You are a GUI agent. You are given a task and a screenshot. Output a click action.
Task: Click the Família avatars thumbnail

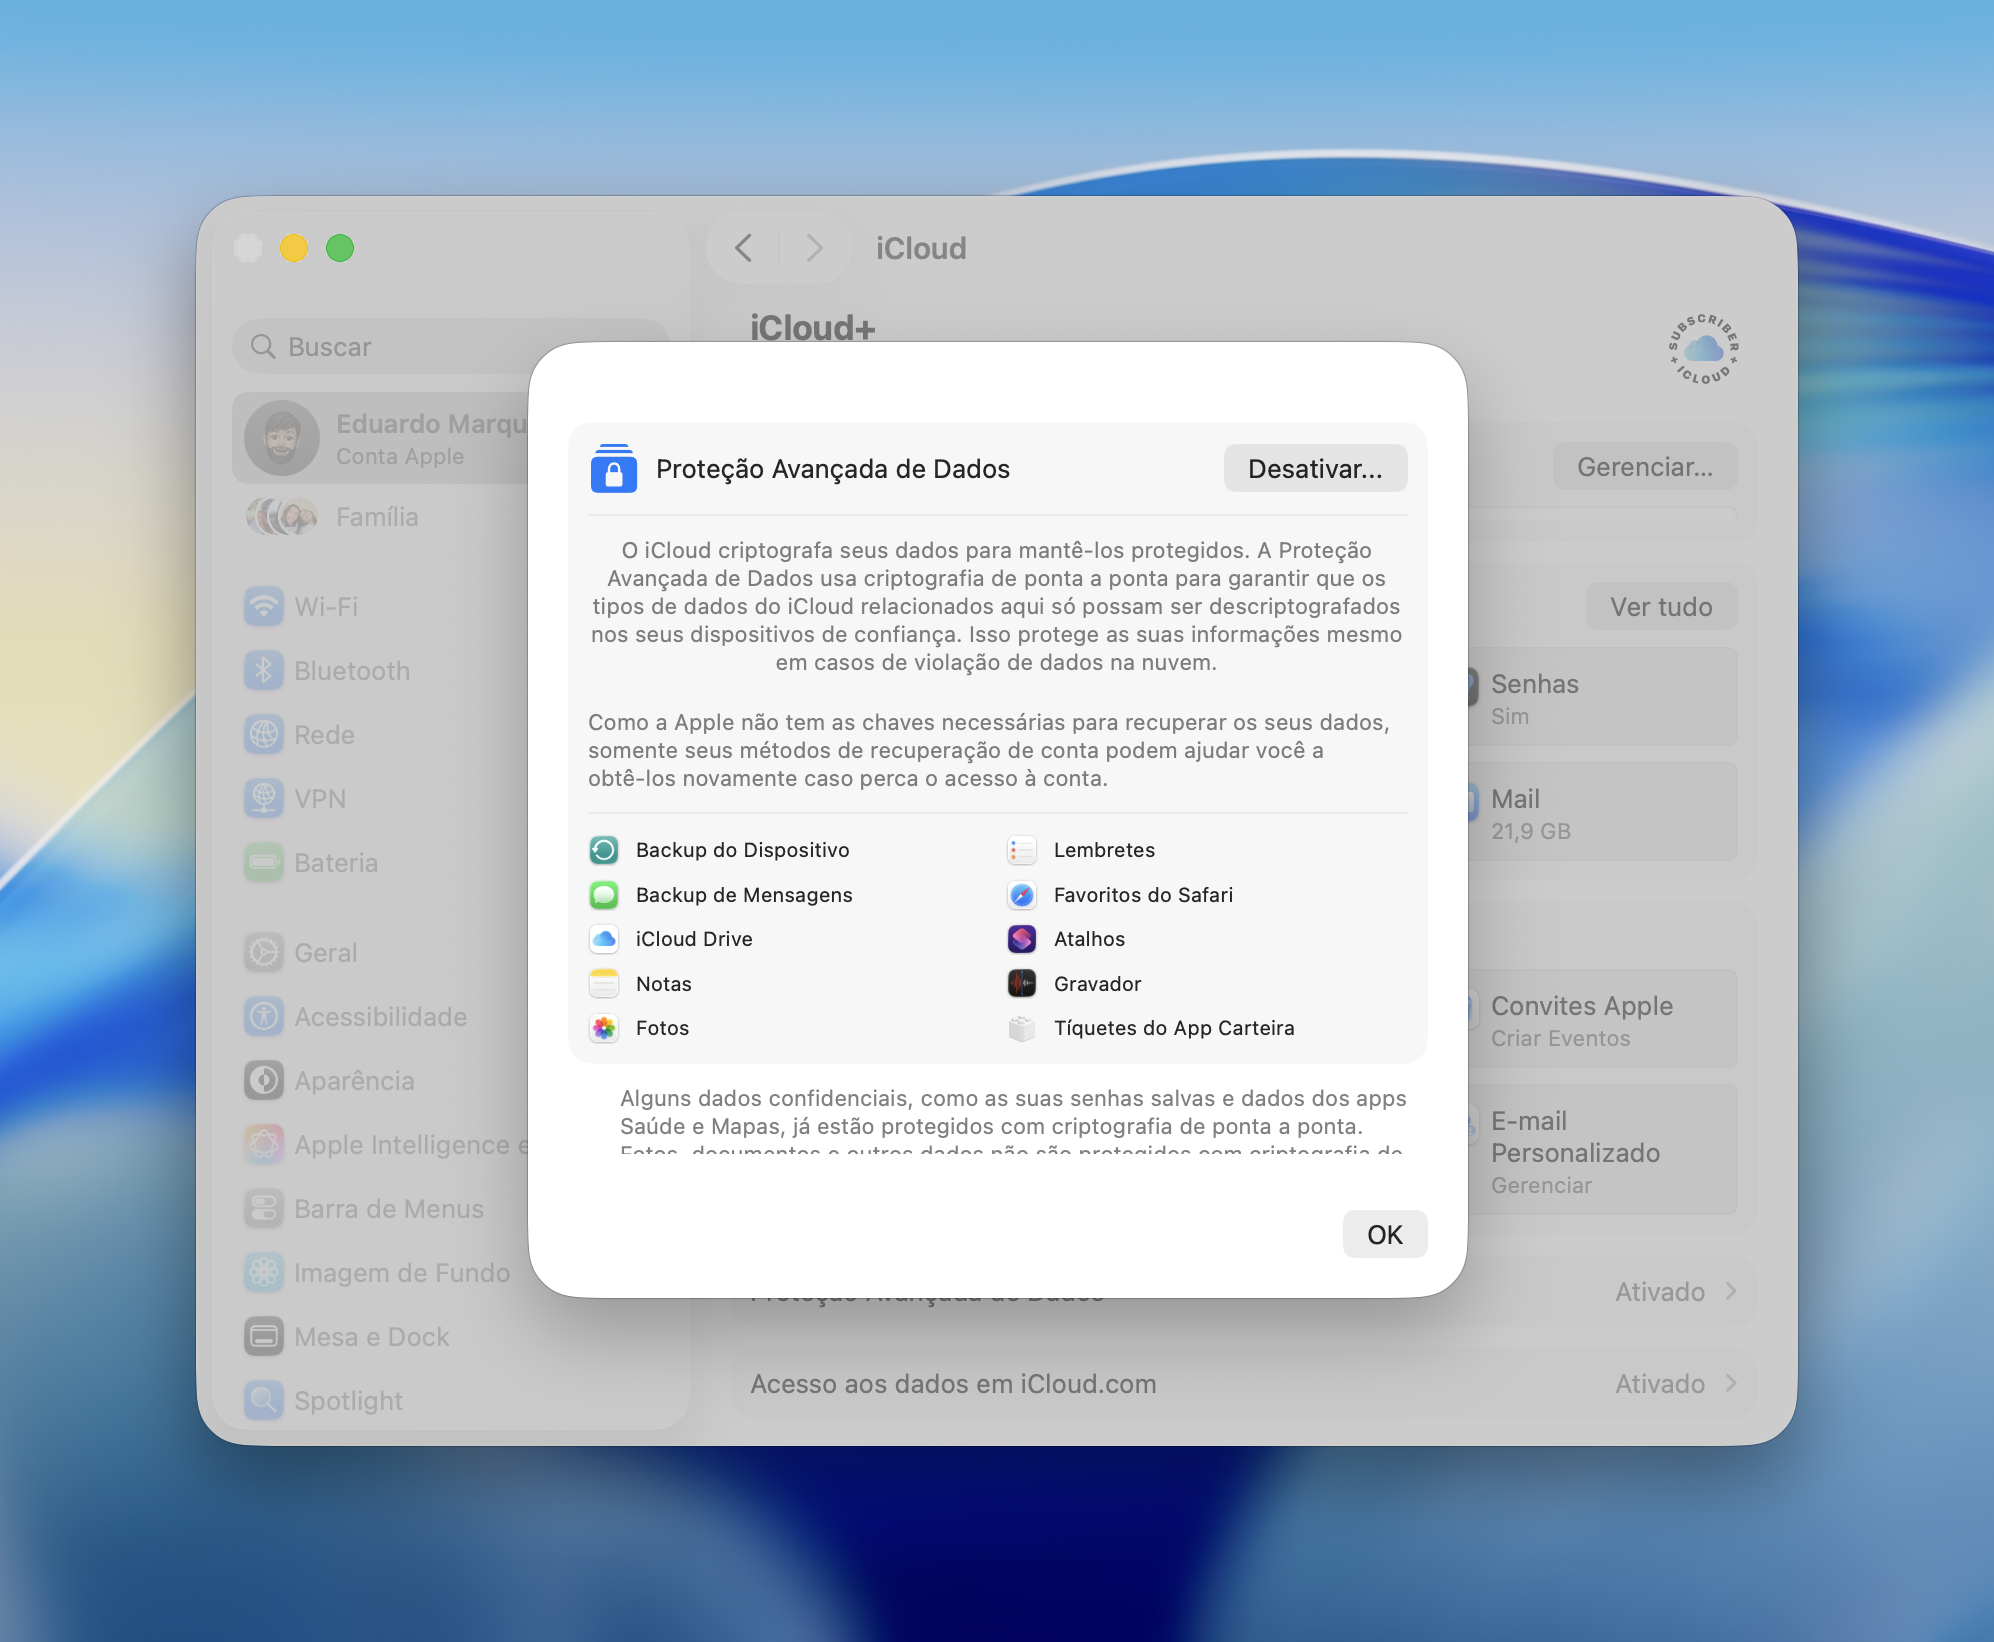click(282, 517)
